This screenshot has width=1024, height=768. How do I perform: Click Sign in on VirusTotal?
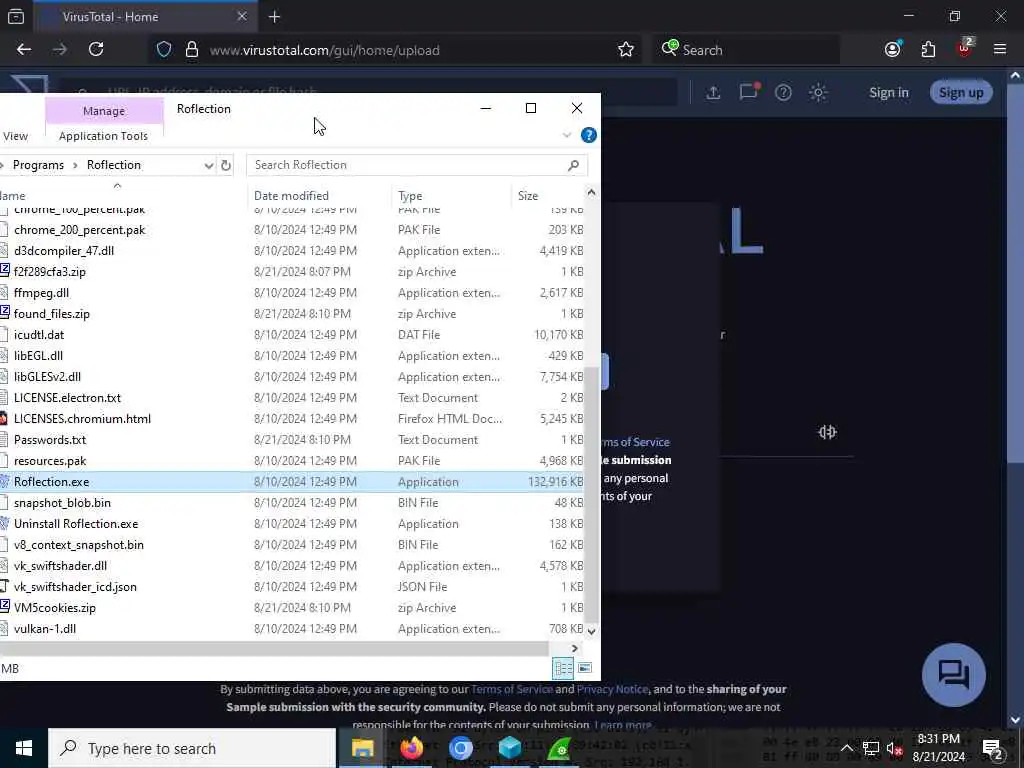tap(888, 93)
